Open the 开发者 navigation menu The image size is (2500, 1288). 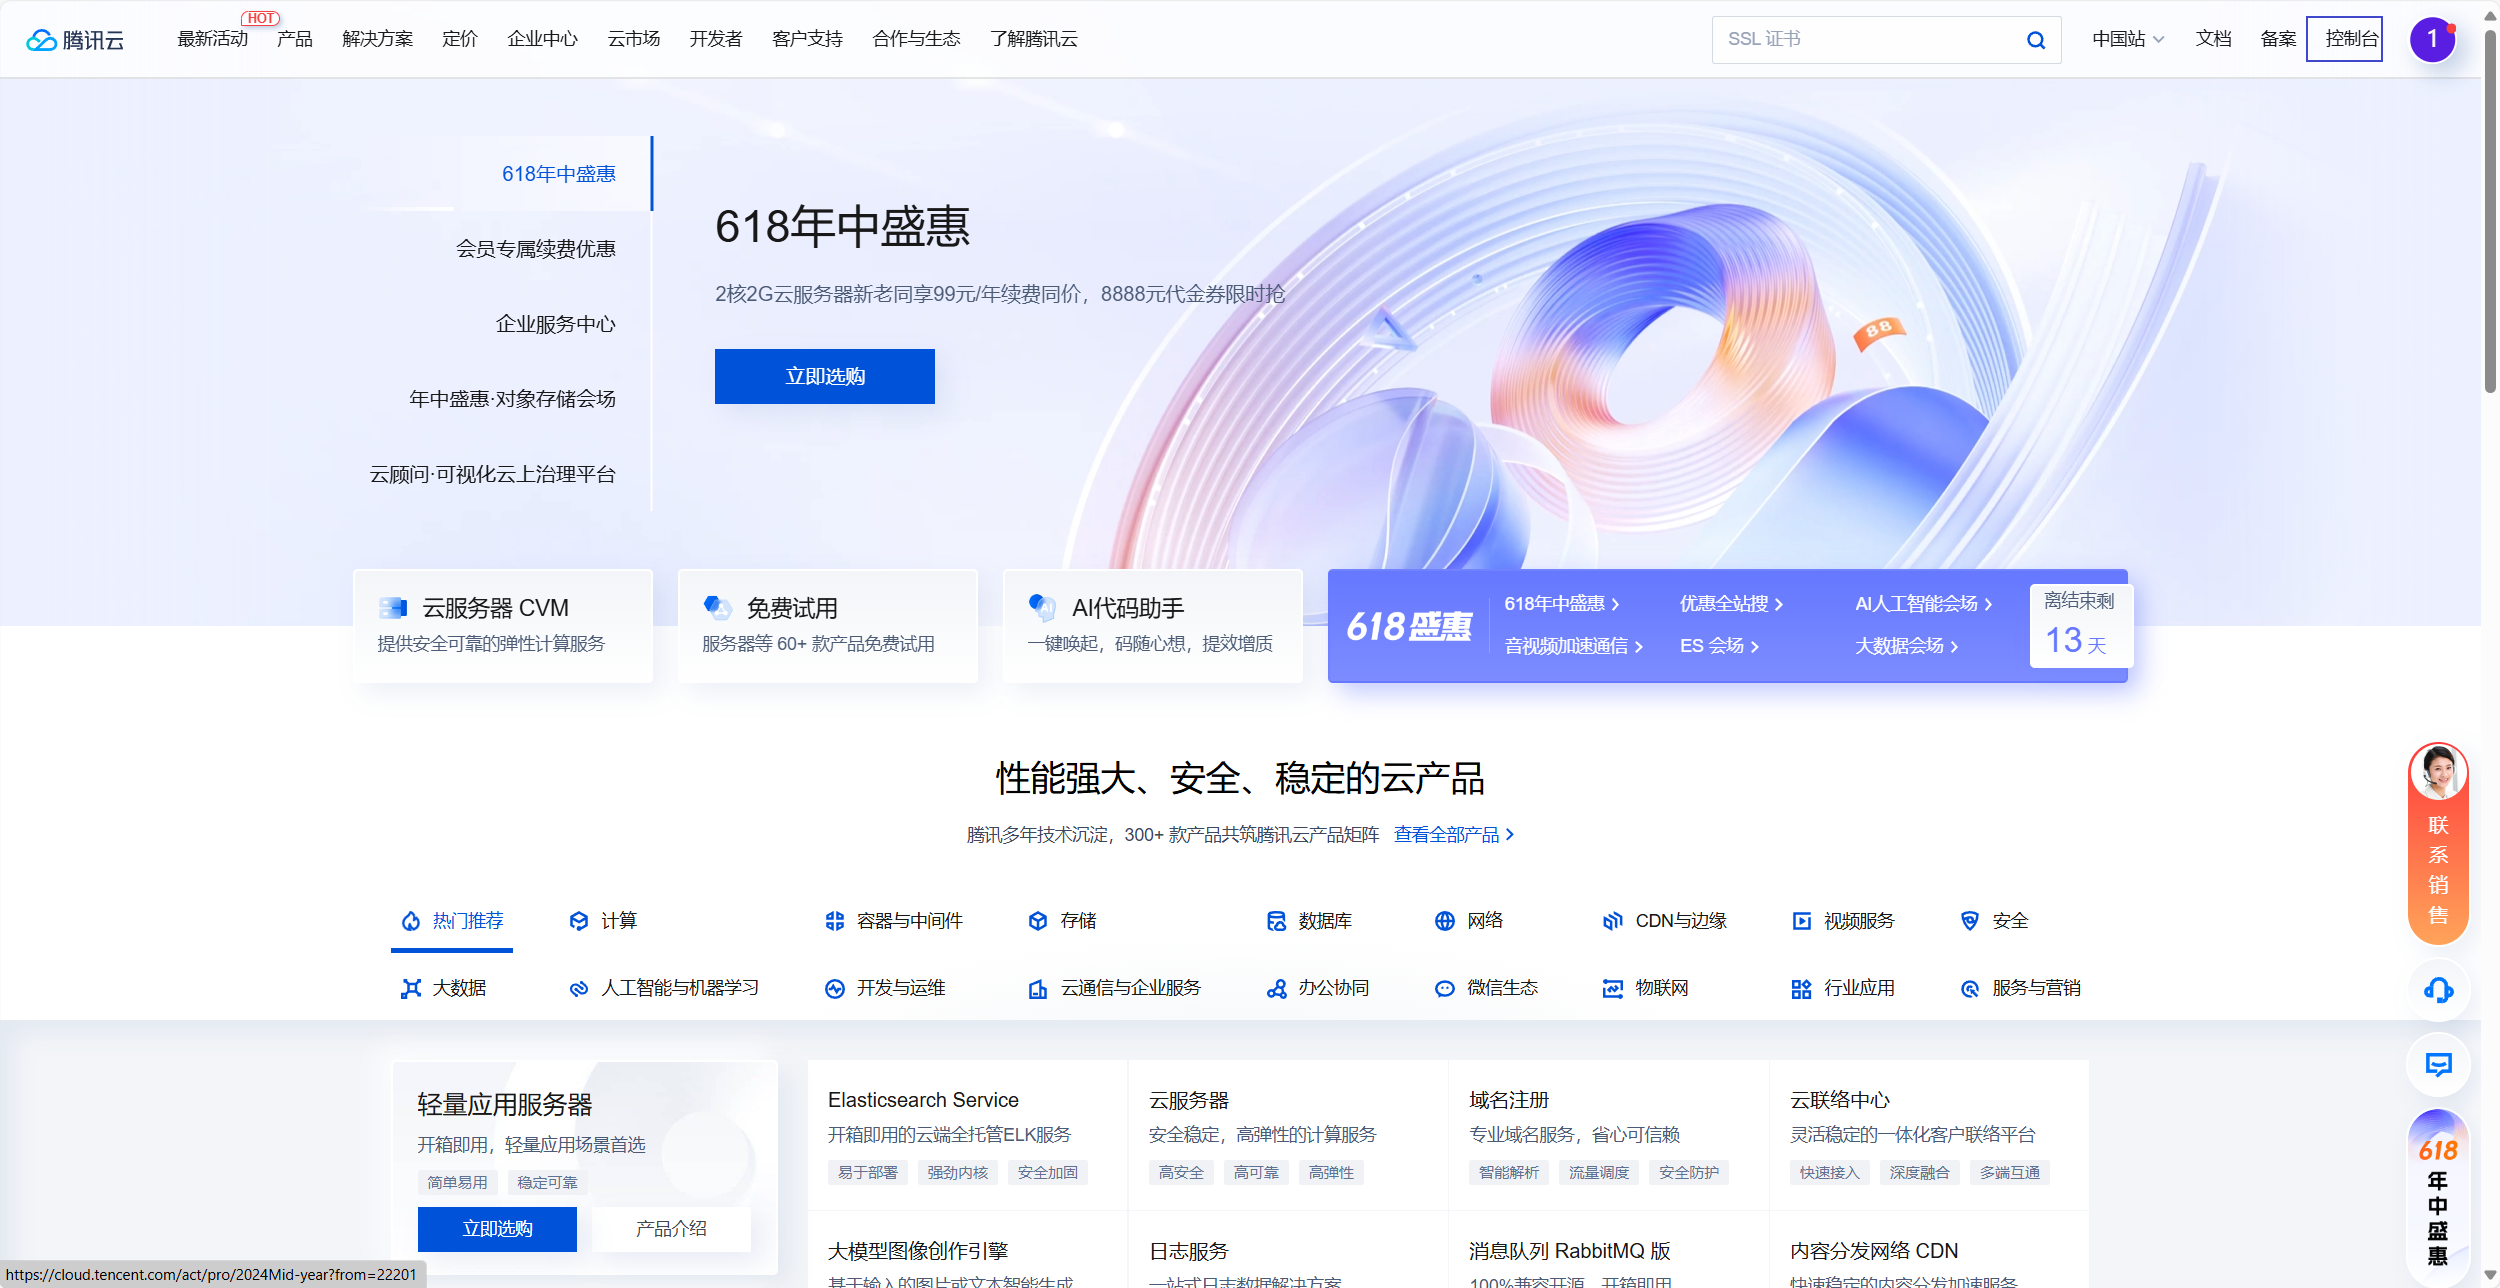(x=716, y=39)
